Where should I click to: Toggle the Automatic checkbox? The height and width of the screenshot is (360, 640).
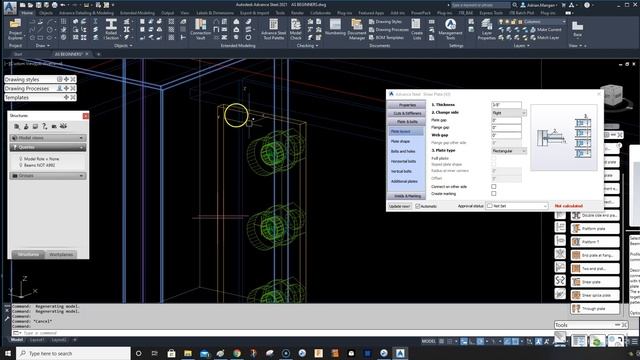pyautogui.click(x=418, y=206)
